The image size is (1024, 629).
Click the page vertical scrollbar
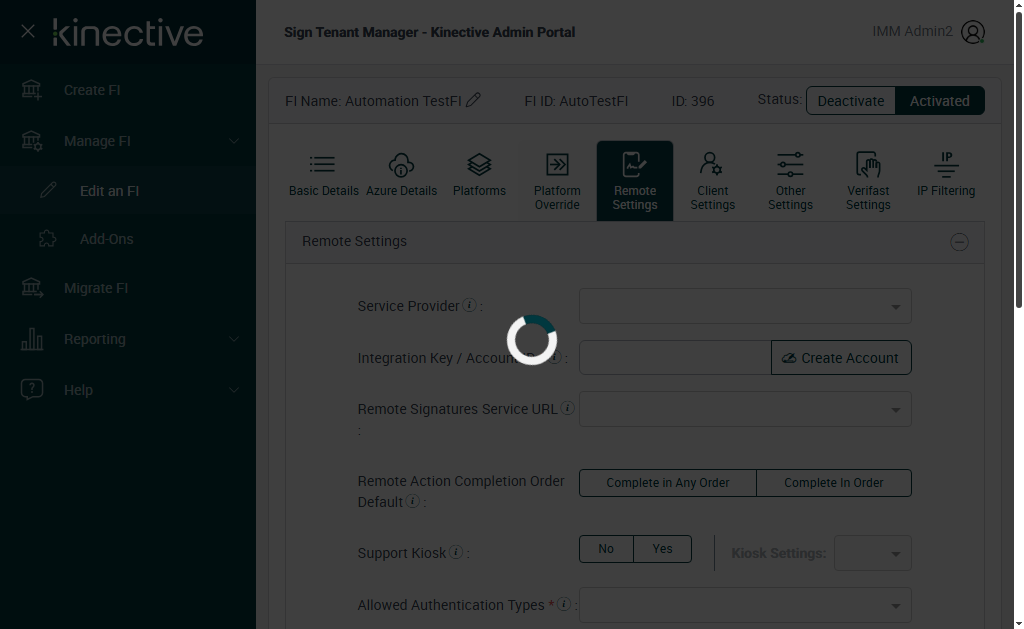[x=1018, y=158]
